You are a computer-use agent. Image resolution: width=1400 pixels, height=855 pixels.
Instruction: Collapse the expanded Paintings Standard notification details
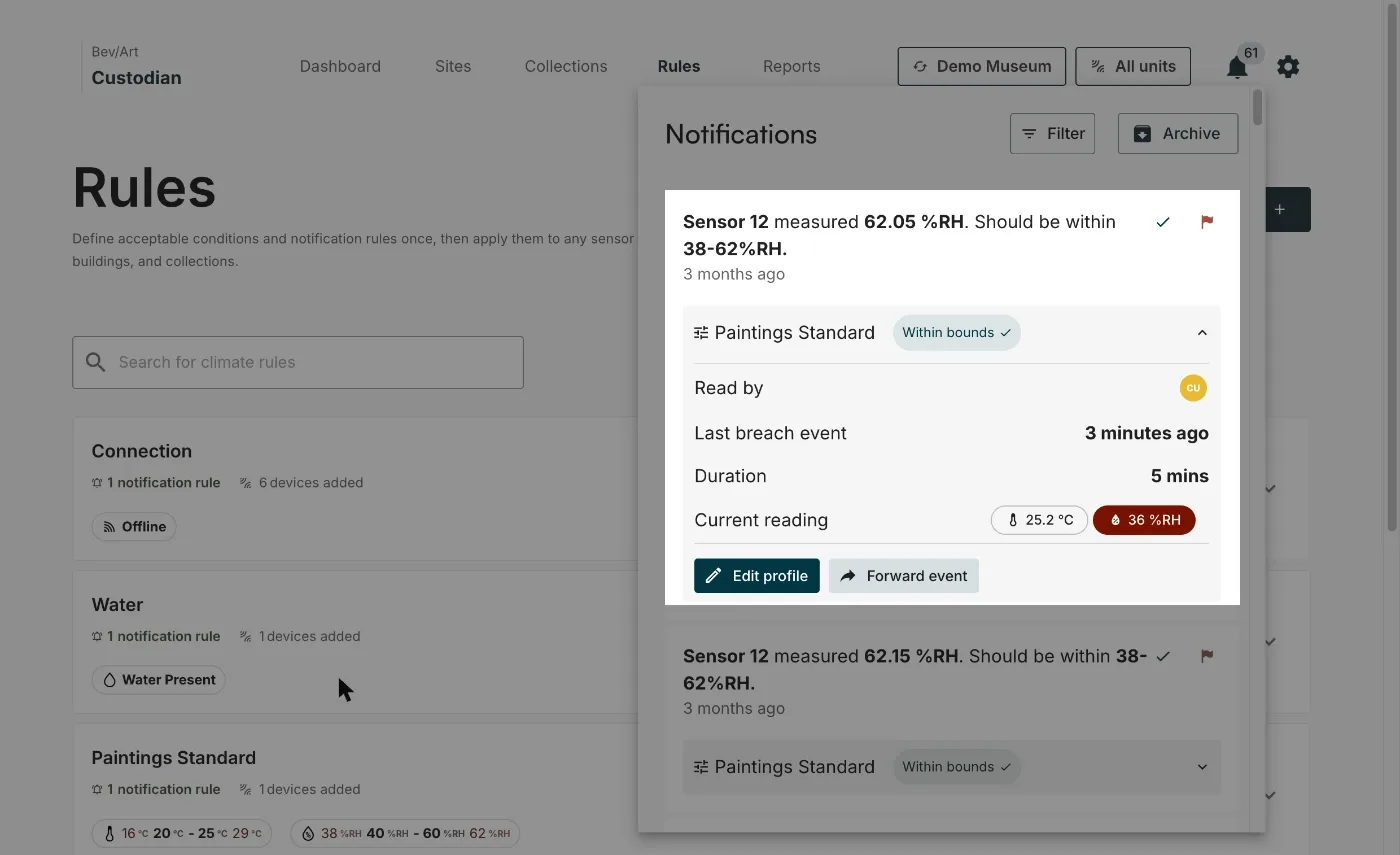[1202, 333]
